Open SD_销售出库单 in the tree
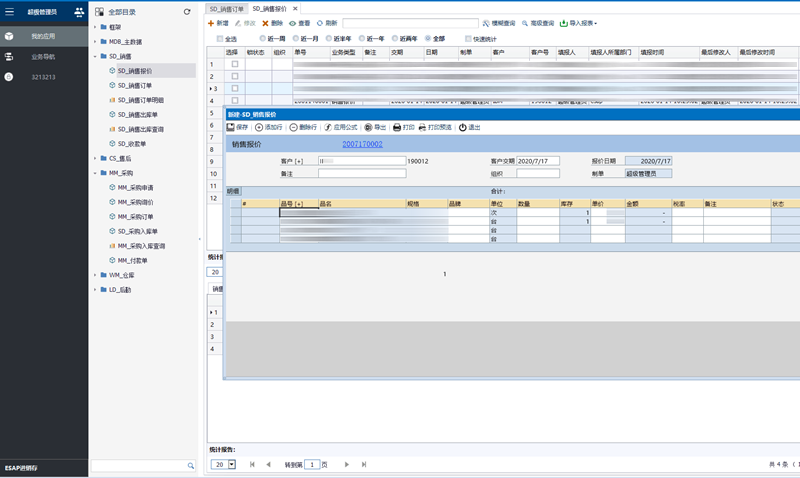800x478 pixels. click(138, 115)
